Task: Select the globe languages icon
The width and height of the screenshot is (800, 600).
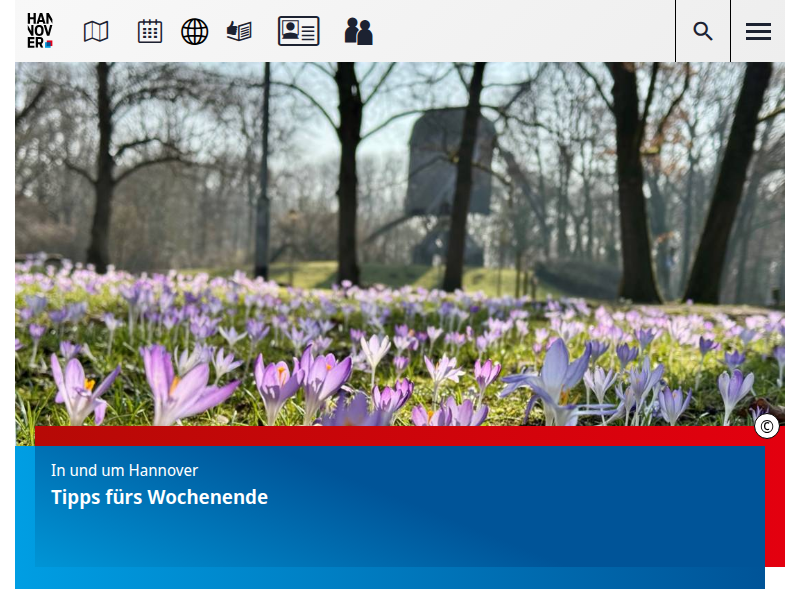Action: [194, 31]
